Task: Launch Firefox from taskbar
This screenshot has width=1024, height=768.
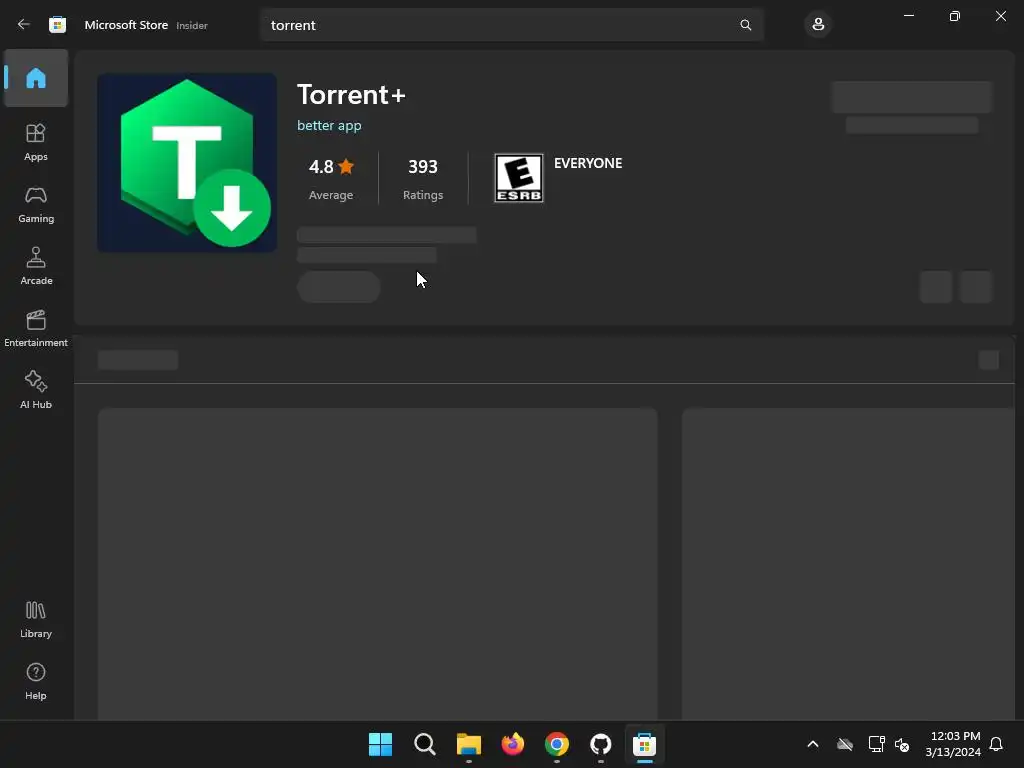Action: pyautogui.click(x=513, y=744)
